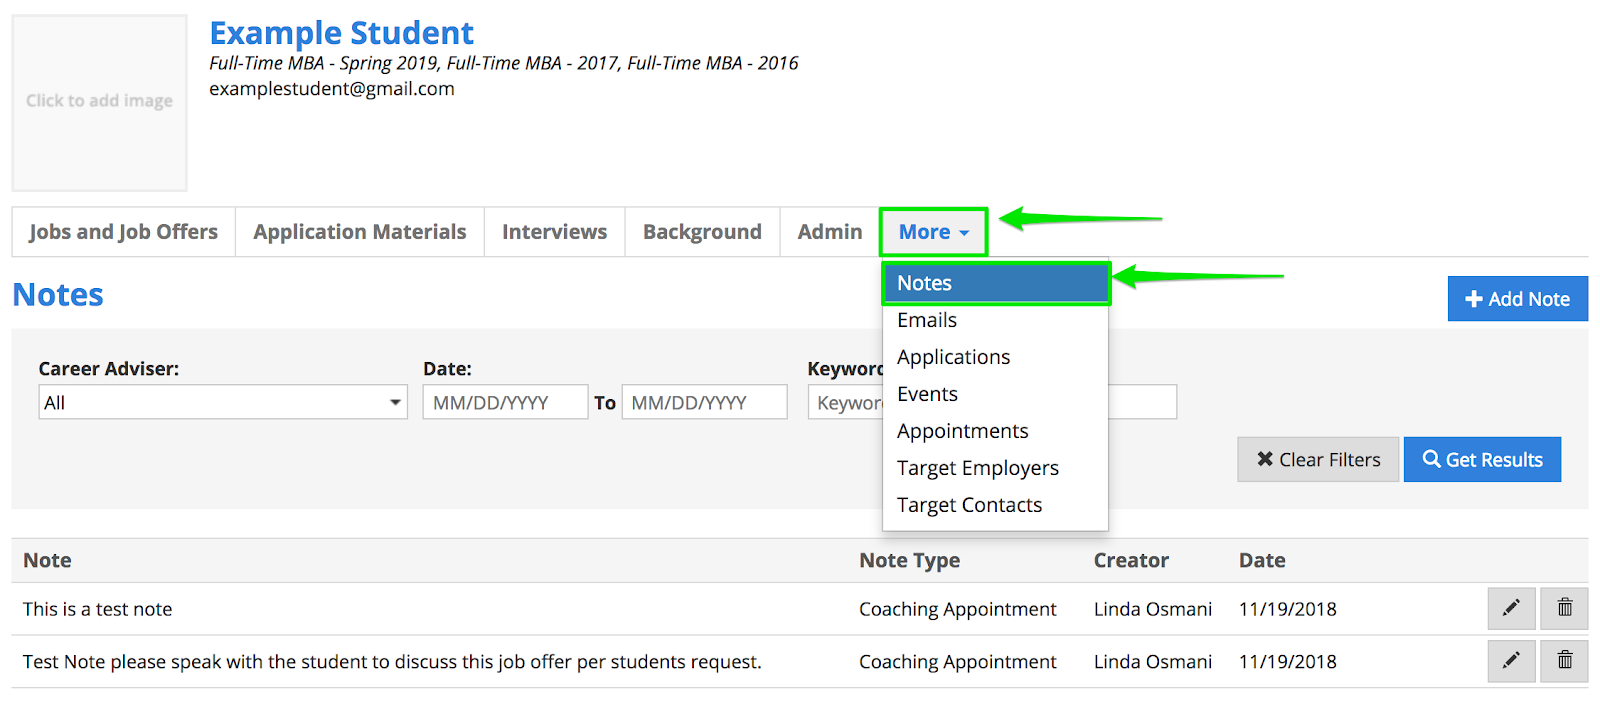Clear Filters in the notes panel
Image resolution: width=1600 pixels, height=704 pixels.
tap(1317, 460)
